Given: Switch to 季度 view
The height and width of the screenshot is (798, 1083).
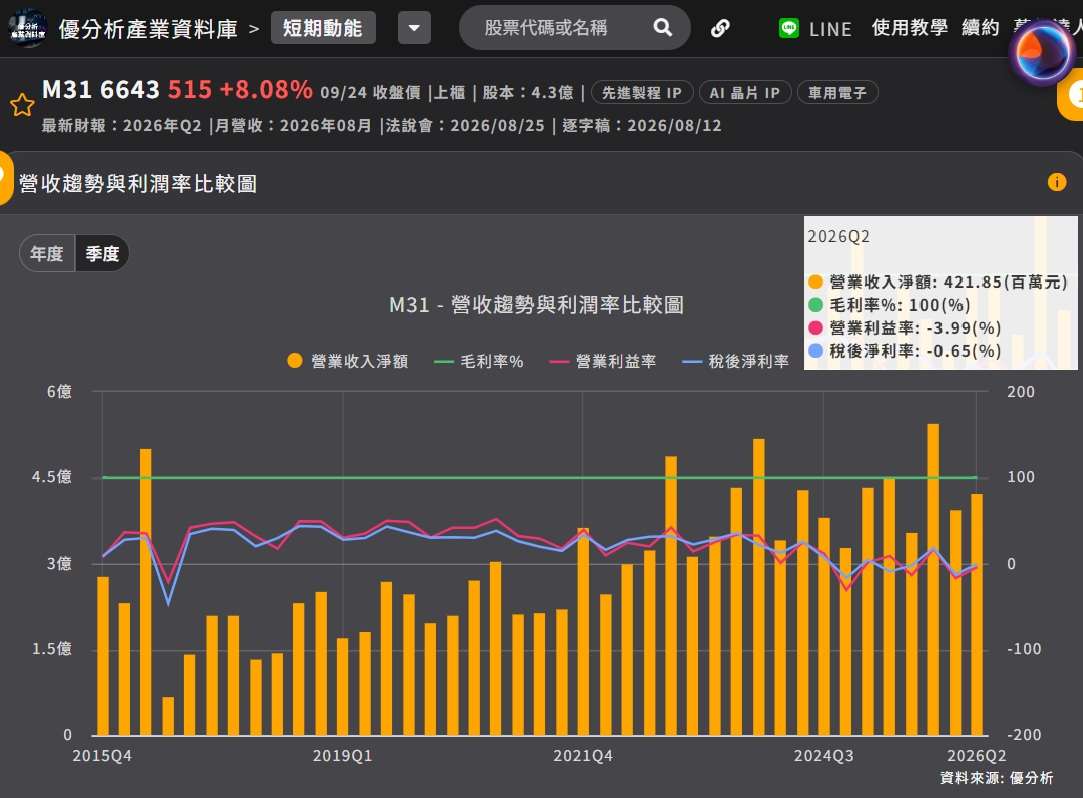Looking at the screenshot, I should click(x=102, y=254).
